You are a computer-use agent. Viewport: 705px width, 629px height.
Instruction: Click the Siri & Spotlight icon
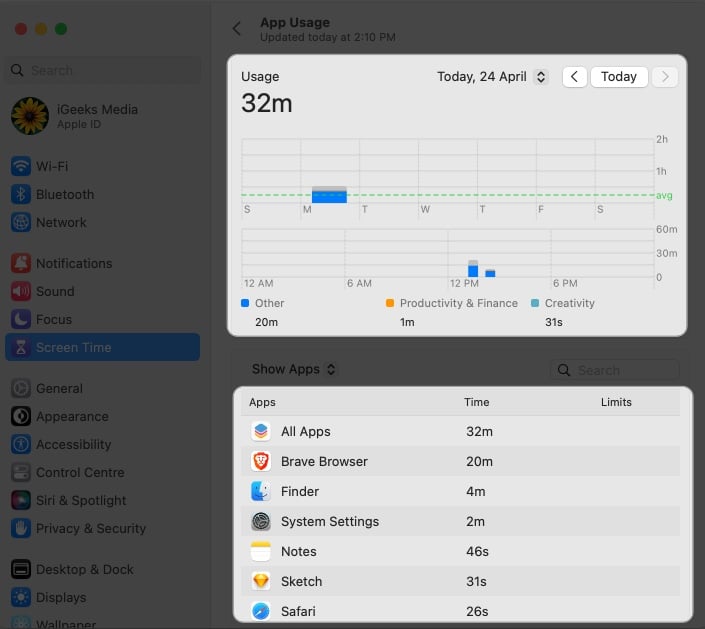point(21,500)
